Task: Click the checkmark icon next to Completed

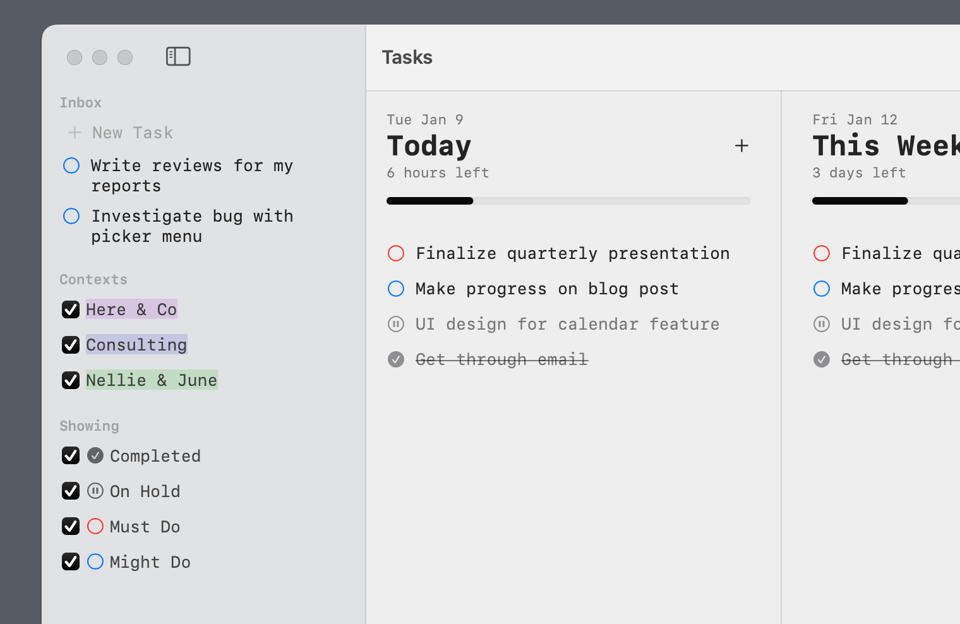Action: [x=95, y=455]
